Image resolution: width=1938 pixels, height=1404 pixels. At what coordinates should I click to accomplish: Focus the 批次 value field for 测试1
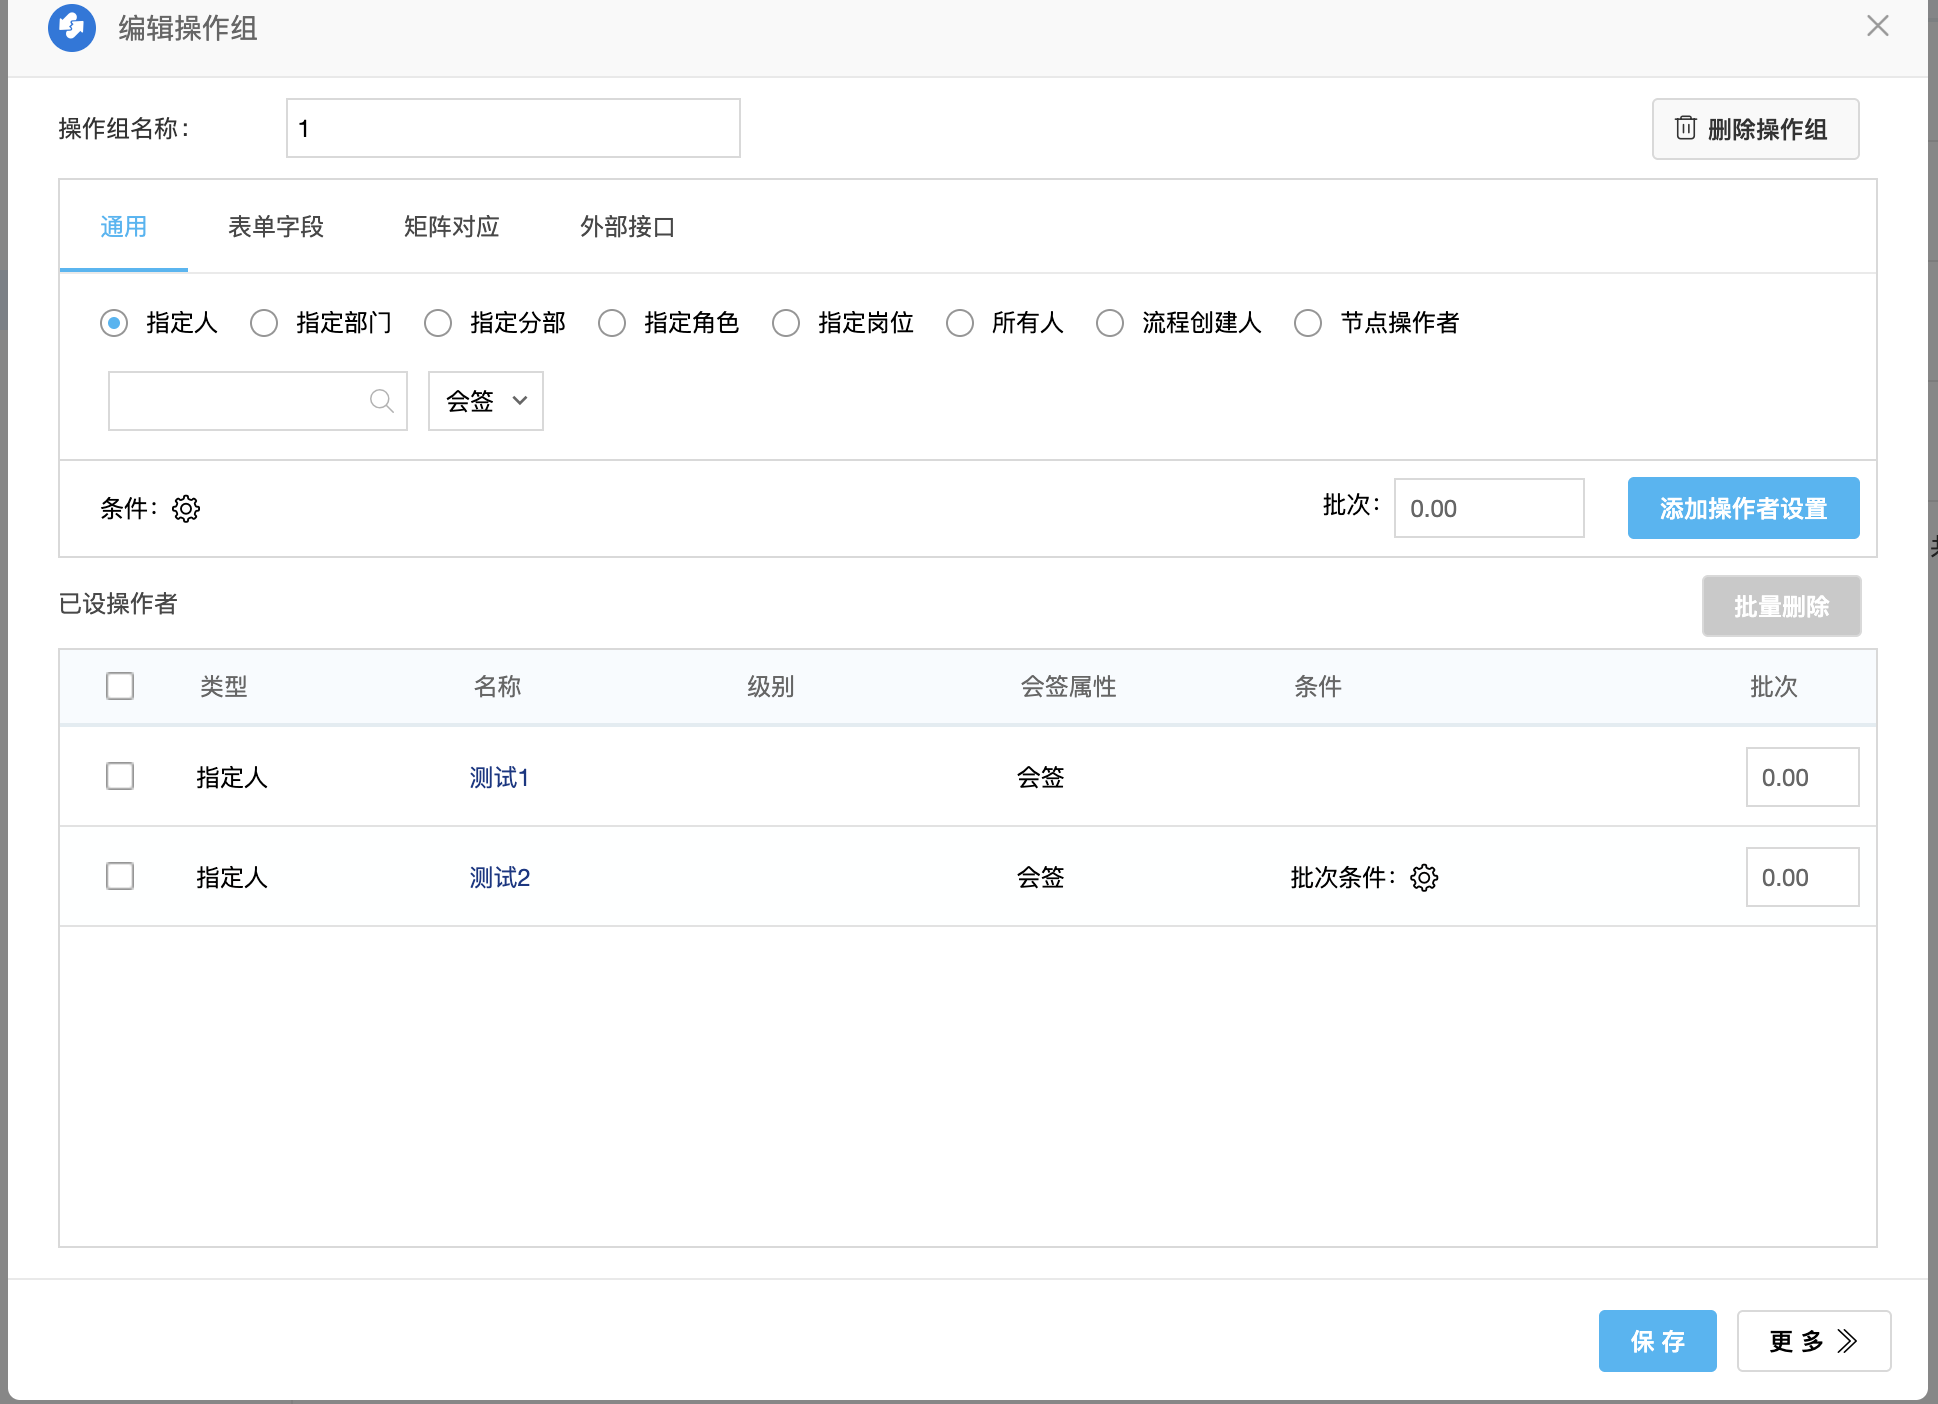coord(1803,777)
